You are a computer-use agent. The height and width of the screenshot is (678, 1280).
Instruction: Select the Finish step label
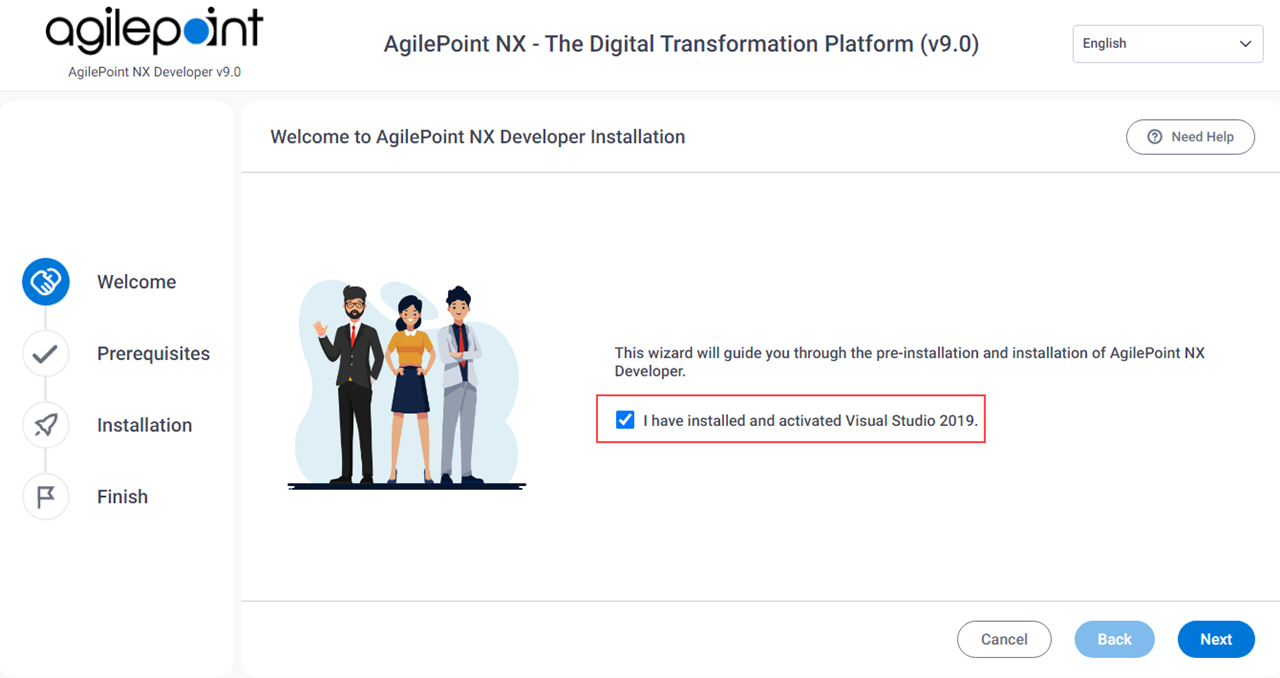click(123, 497)
